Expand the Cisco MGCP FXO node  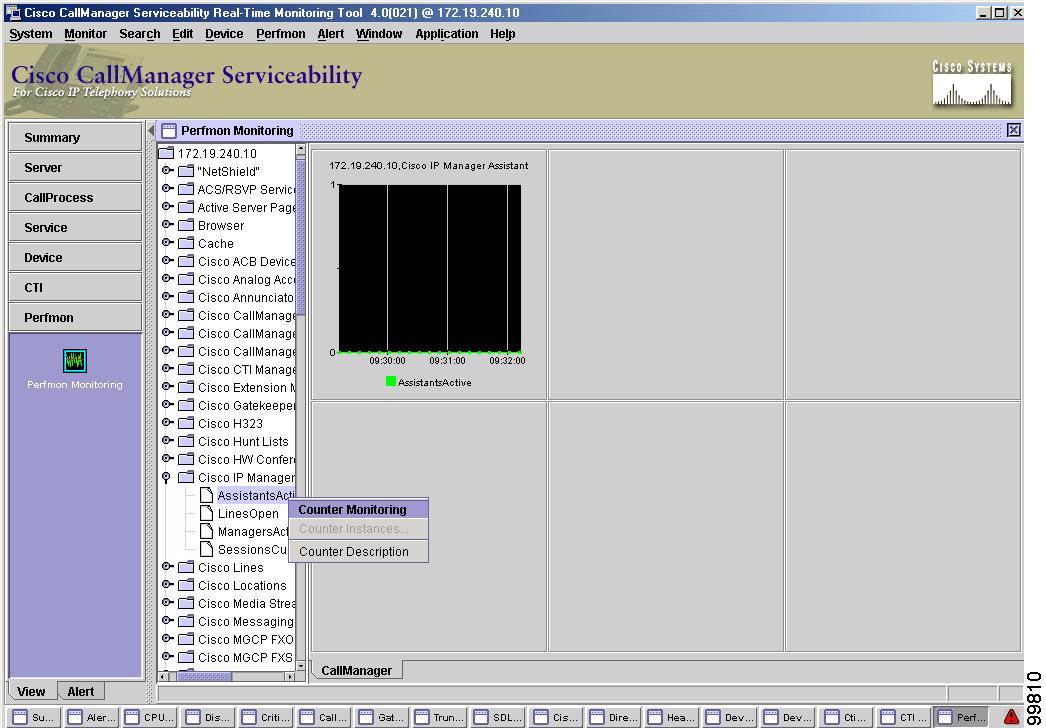pos(167,639)
